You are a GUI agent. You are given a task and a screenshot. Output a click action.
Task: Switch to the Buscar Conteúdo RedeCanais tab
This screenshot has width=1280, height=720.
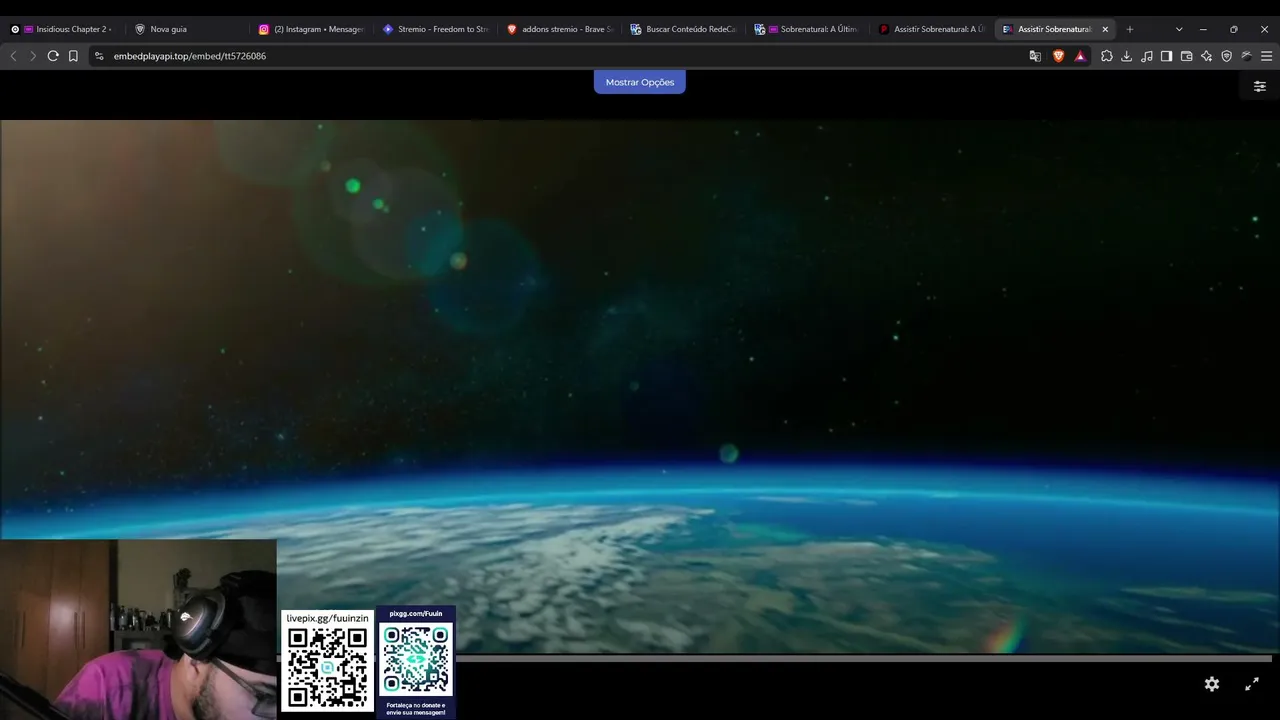point(683,29)
